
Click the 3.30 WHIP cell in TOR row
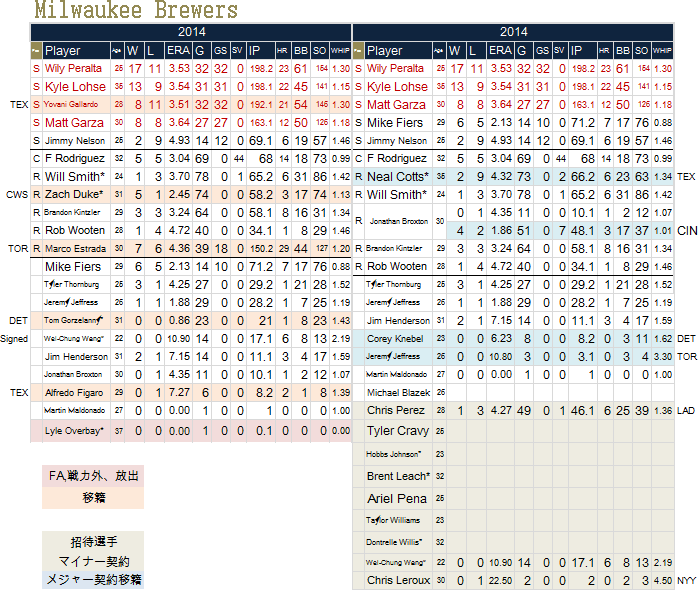pyautogui.click(x=663, y=357)
